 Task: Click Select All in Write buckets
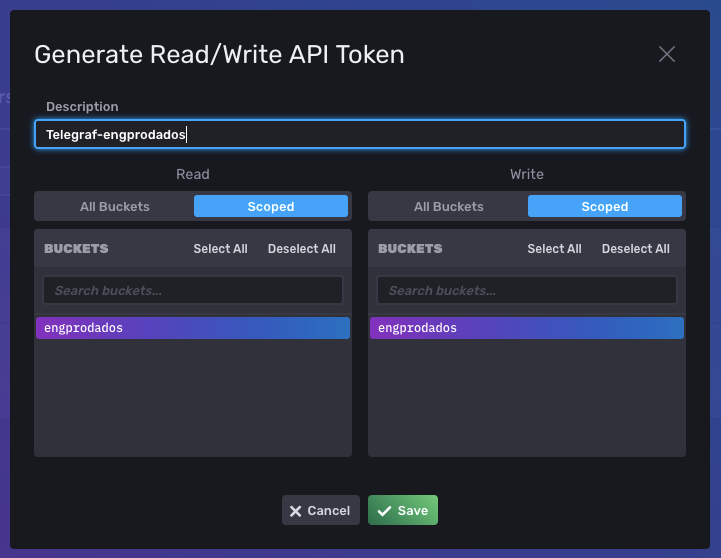tap(554, 249)
